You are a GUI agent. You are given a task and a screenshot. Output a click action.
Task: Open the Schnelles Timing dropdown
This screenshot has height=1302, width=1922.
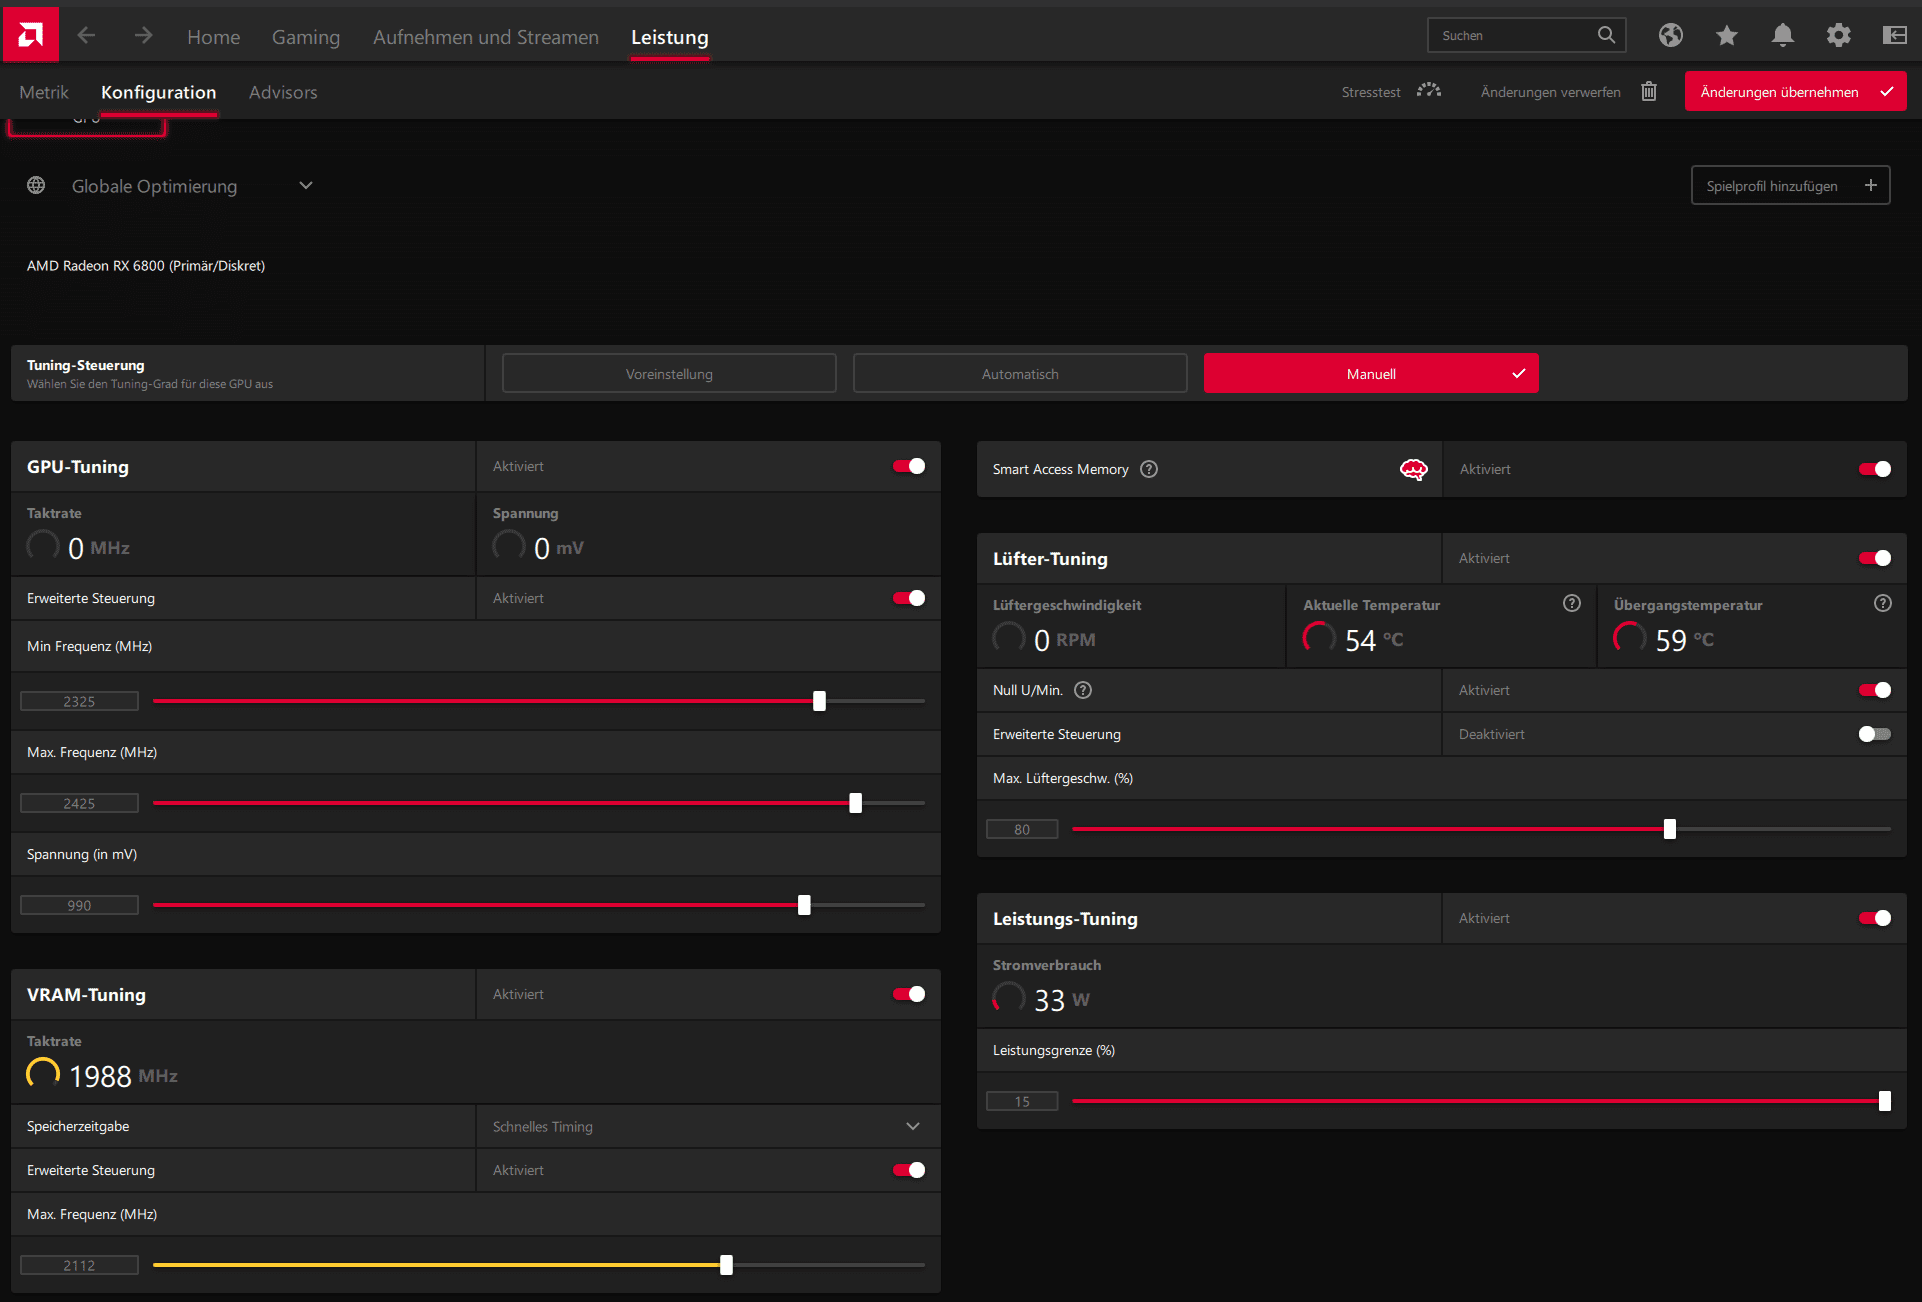pos(913,1126)
